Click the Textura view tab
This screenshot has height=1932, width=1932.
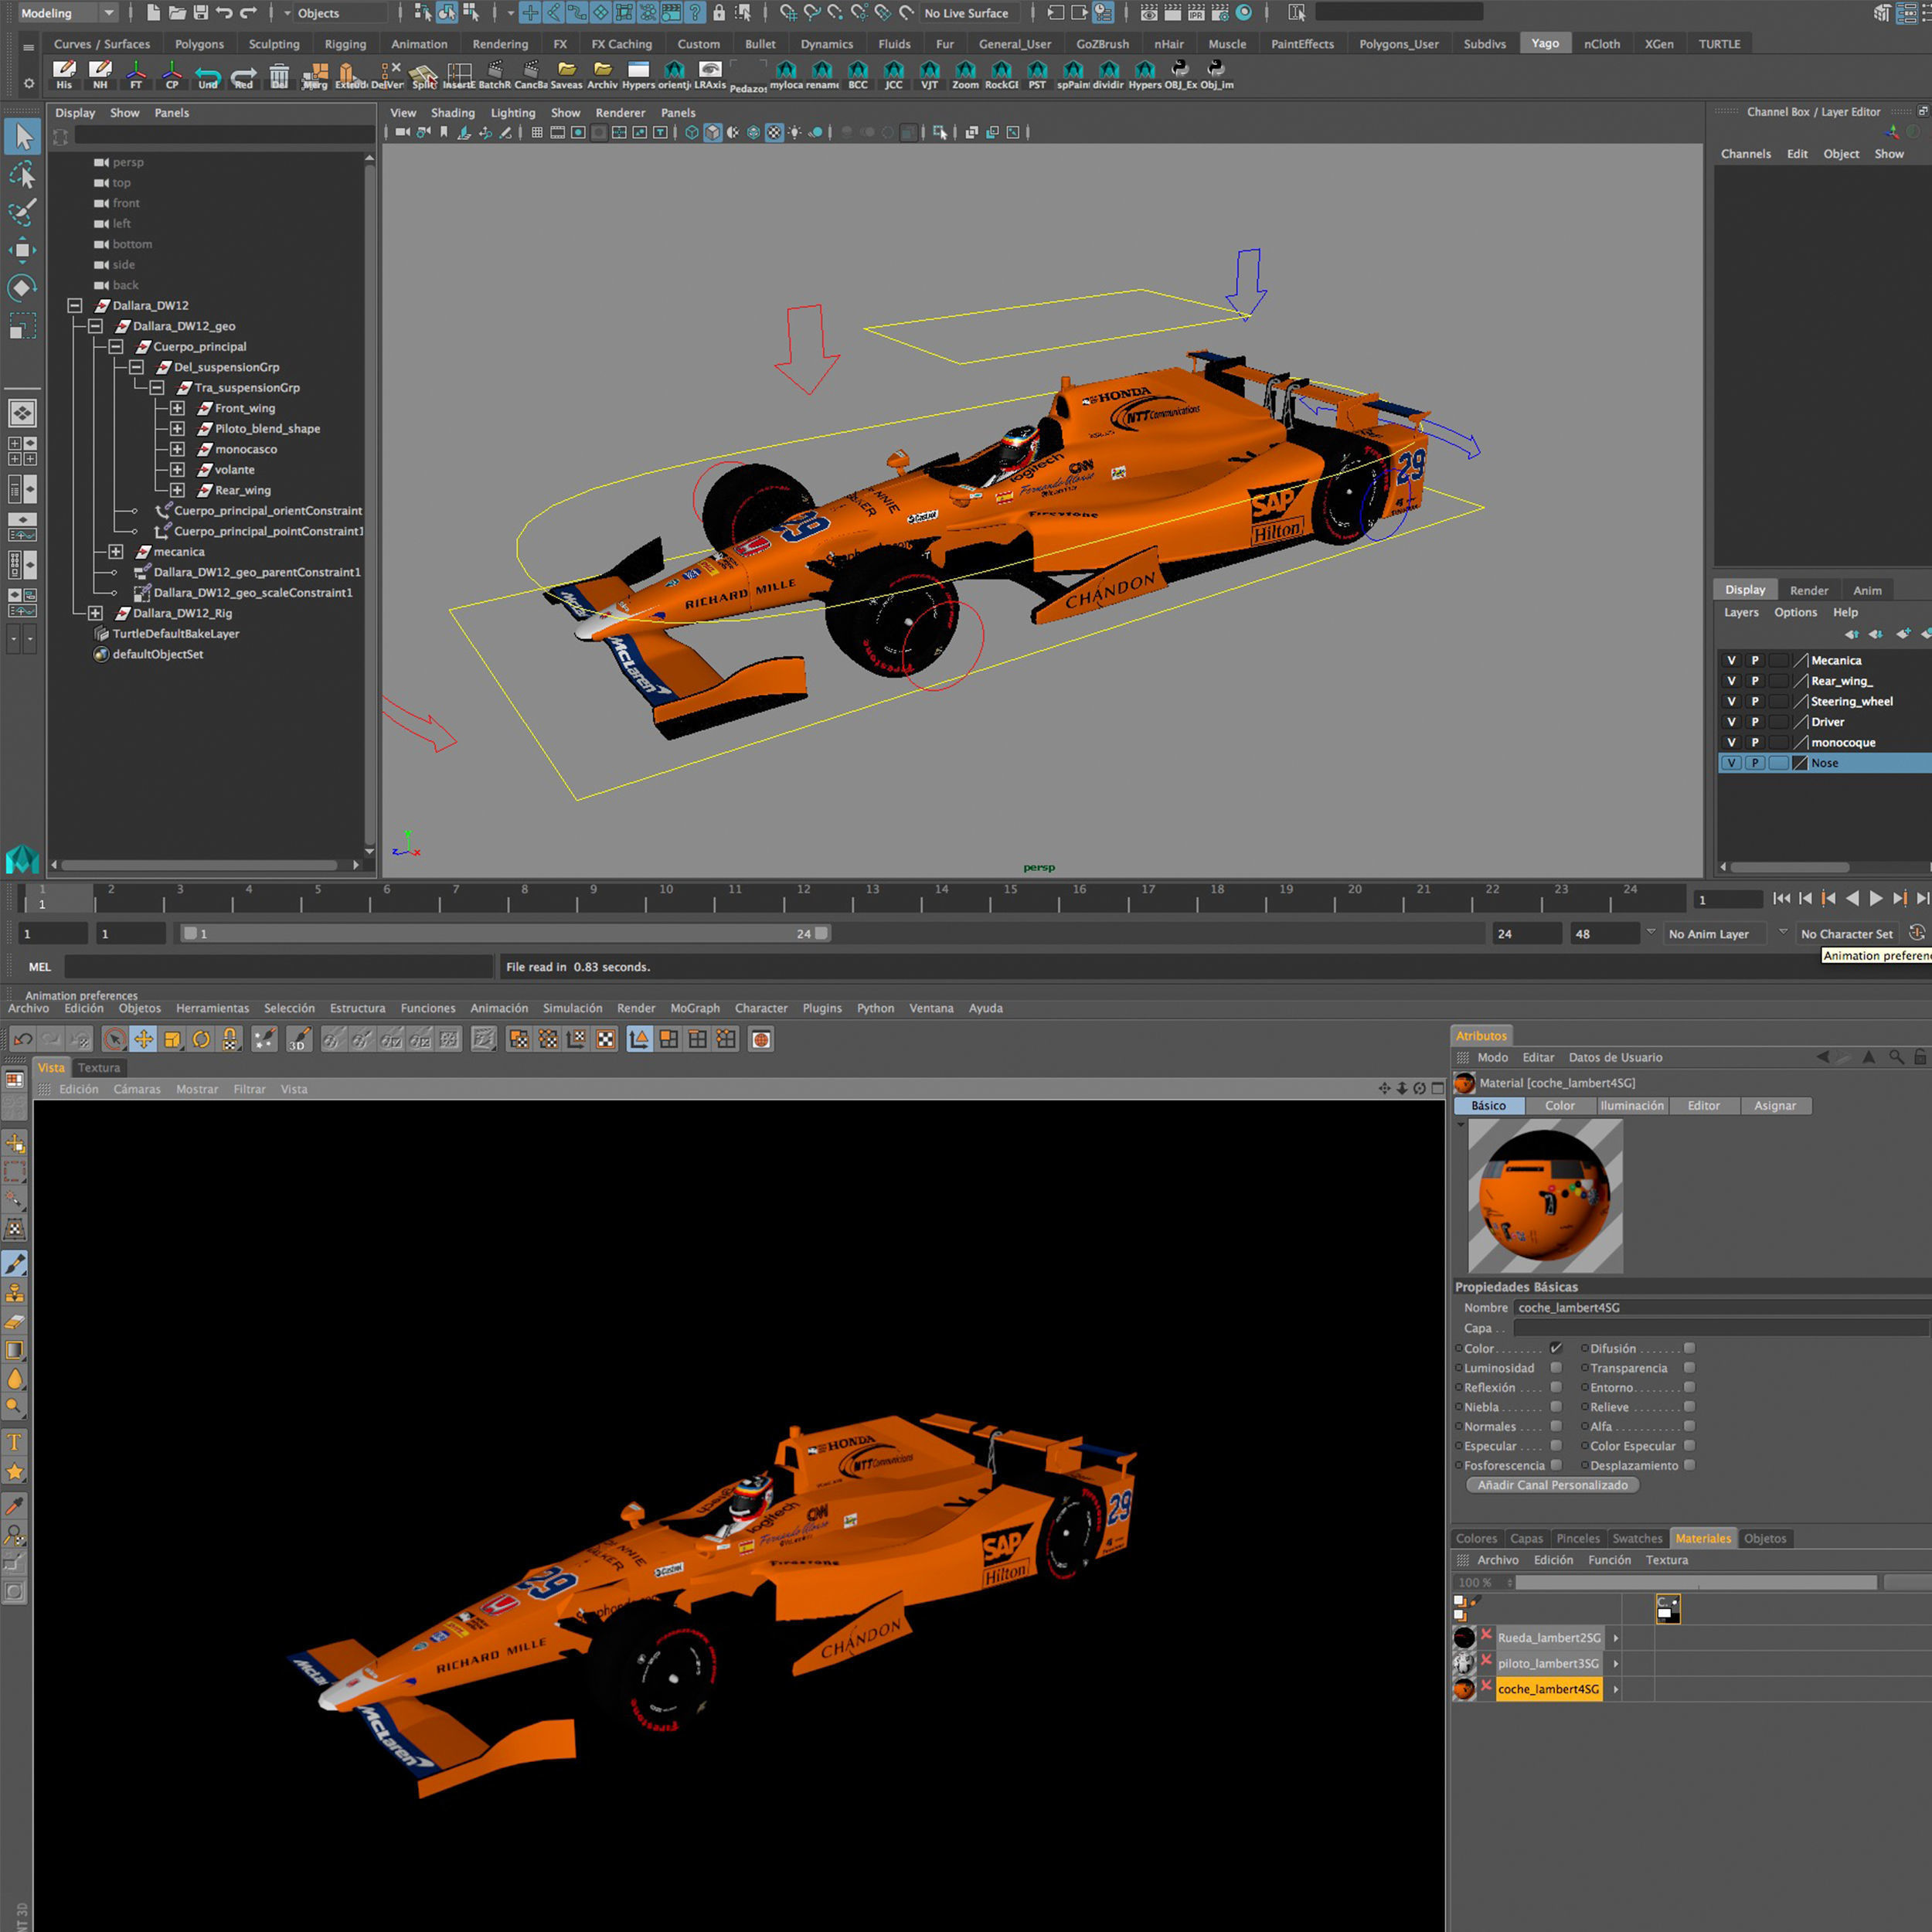click(x=99, y=1067)
